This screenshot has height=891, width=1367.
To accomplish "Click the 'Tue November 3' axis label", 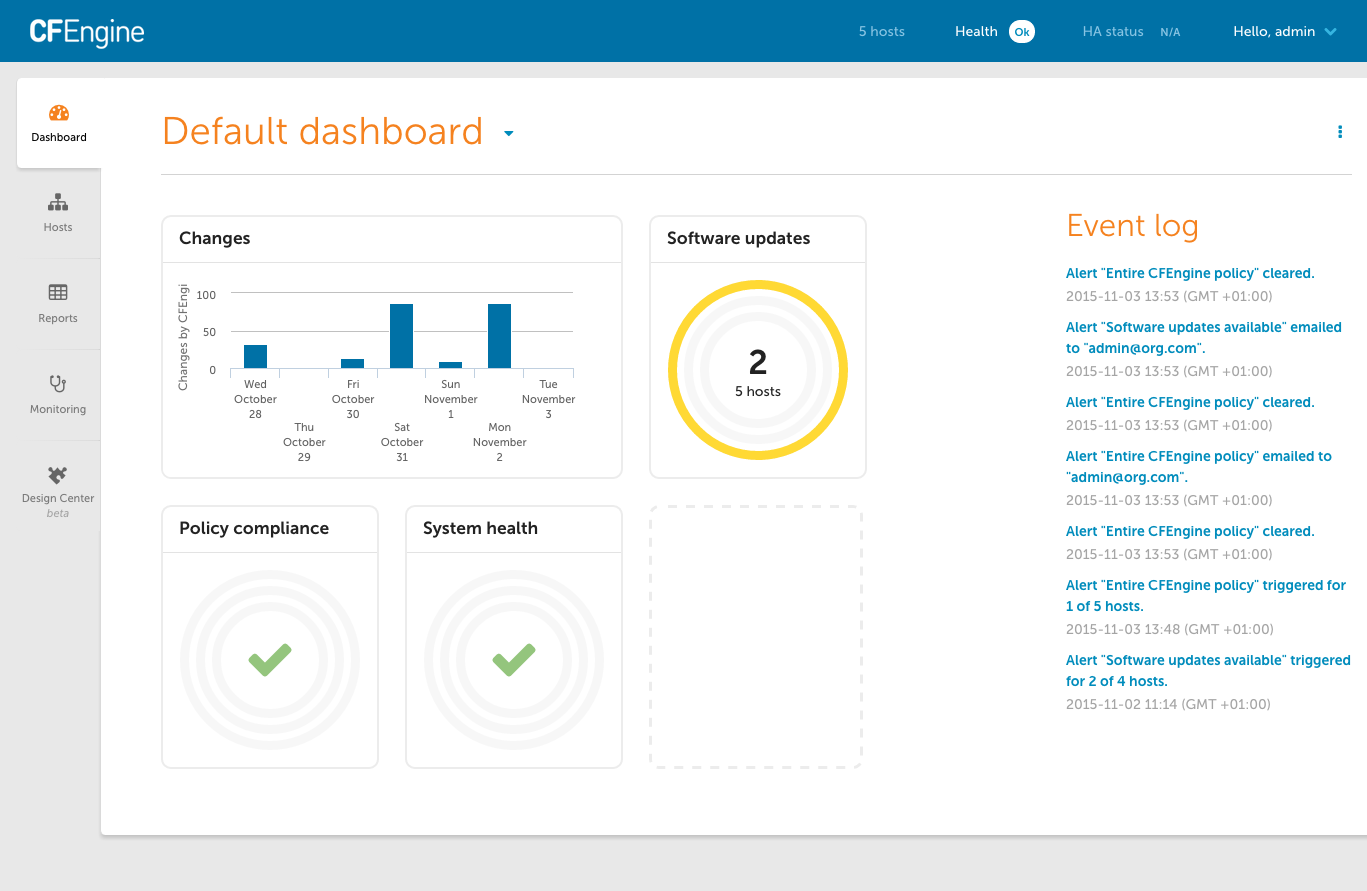I will [x=549, y=399].
